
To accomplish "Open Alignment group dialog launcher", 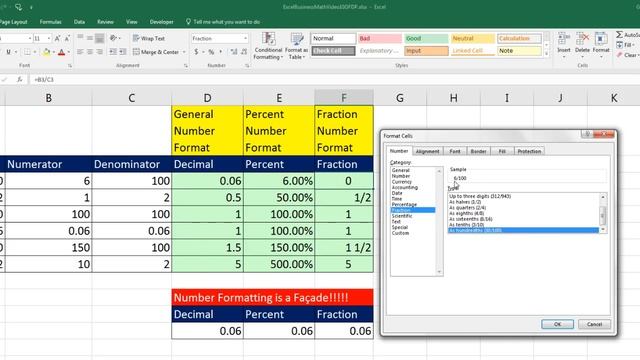I will point(186,65).
